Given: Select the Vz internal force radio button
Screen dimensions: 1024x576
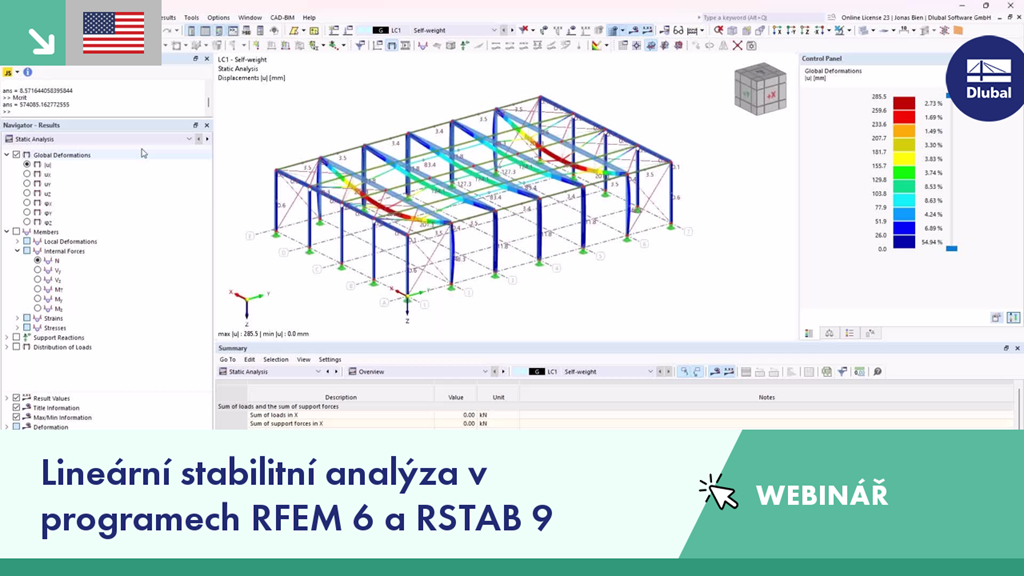Looking at the screenshot, I should pyautogui.click(x=37, y=280).
